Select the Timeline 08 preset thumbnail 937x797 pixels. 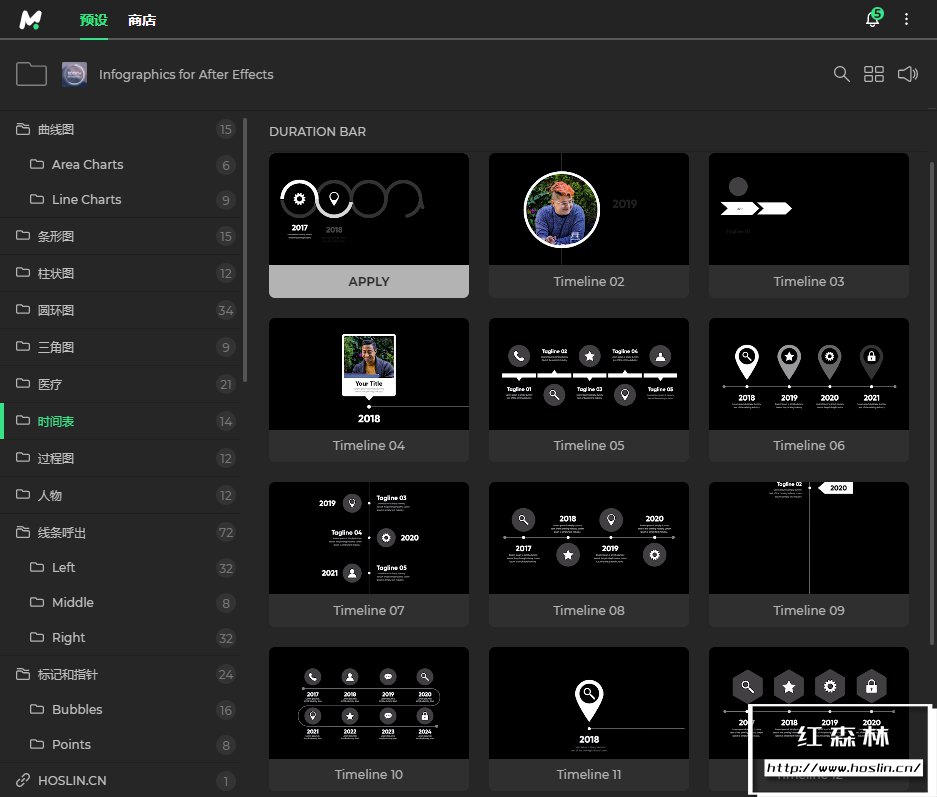(x=589, y=538)
